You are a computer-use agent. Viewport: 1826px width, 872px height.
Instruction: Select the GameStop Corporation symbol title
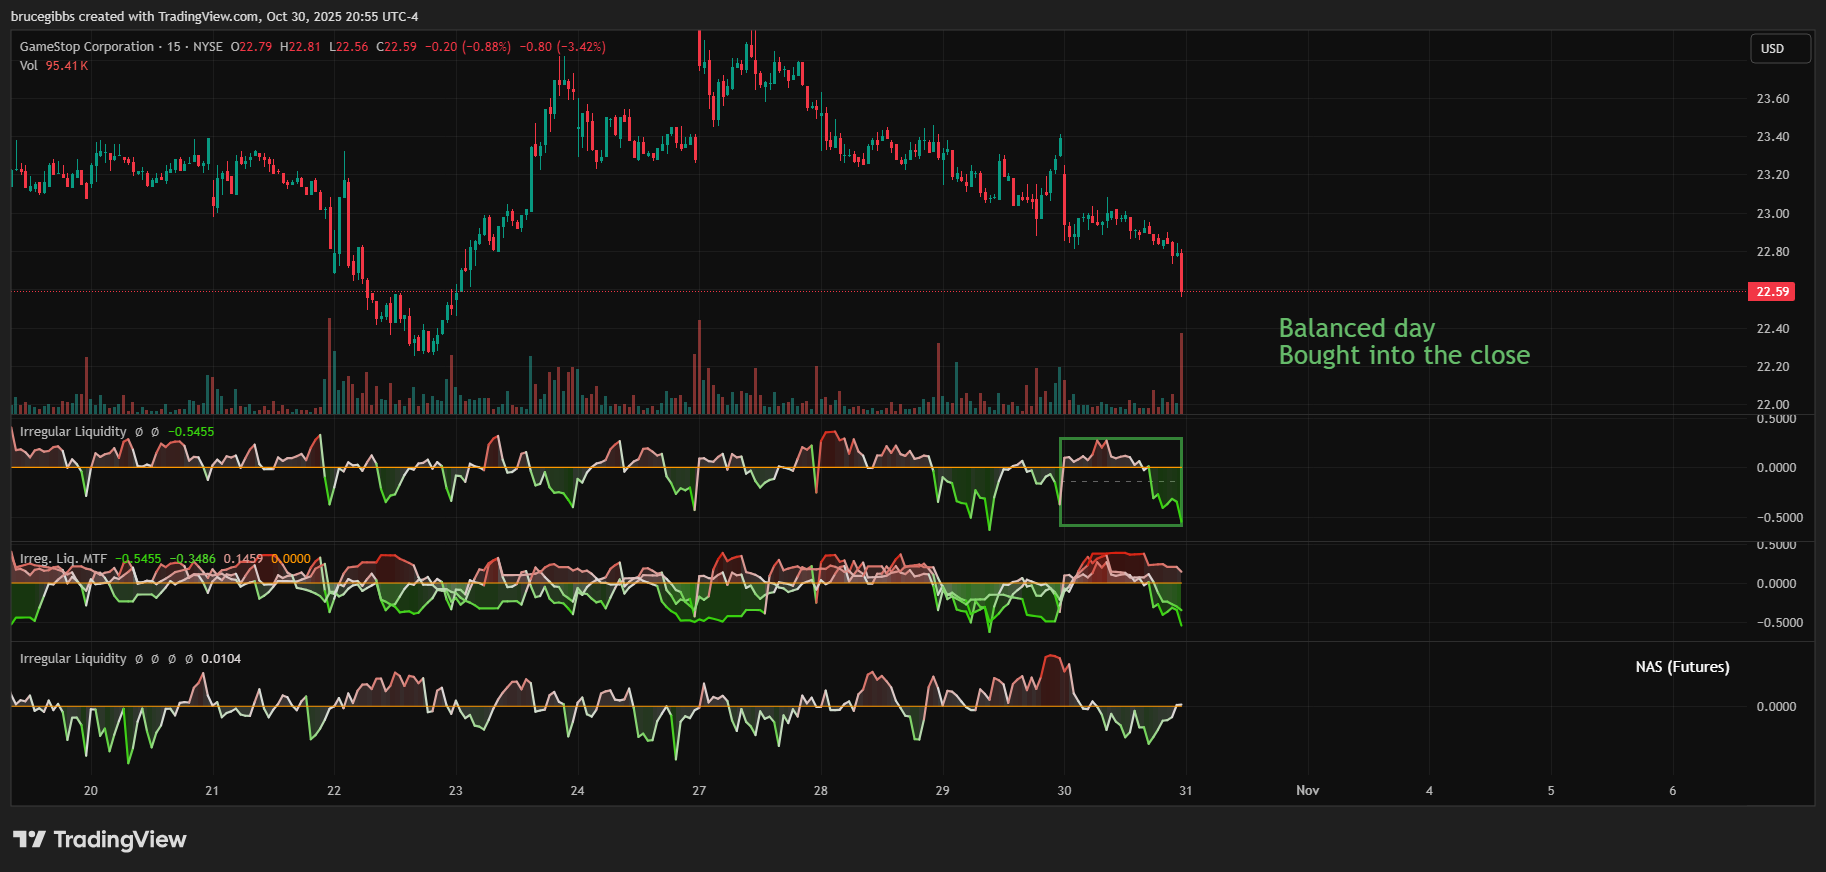pos(87,47)
